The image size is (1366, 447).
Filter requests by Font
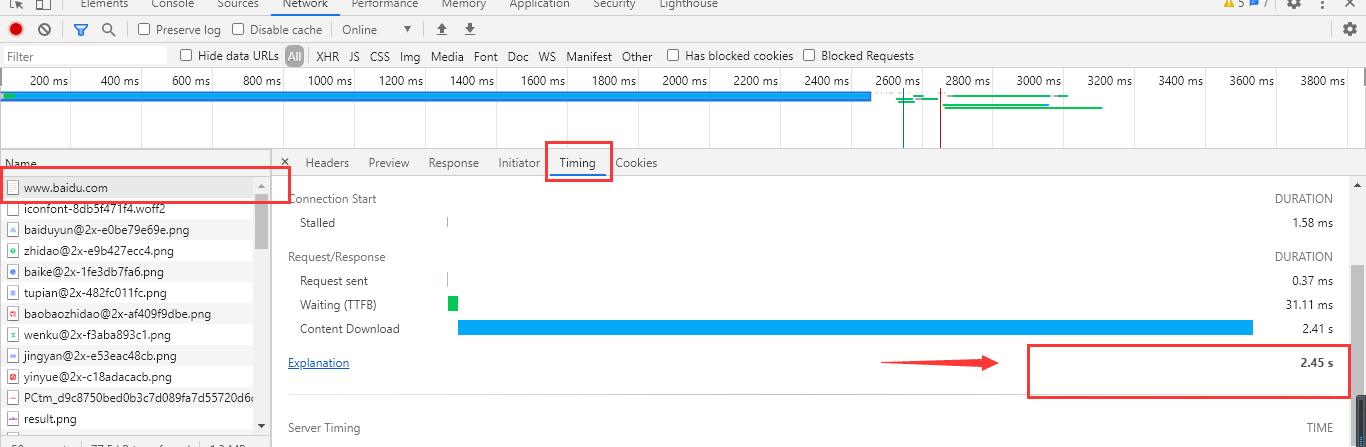[486, 57]
